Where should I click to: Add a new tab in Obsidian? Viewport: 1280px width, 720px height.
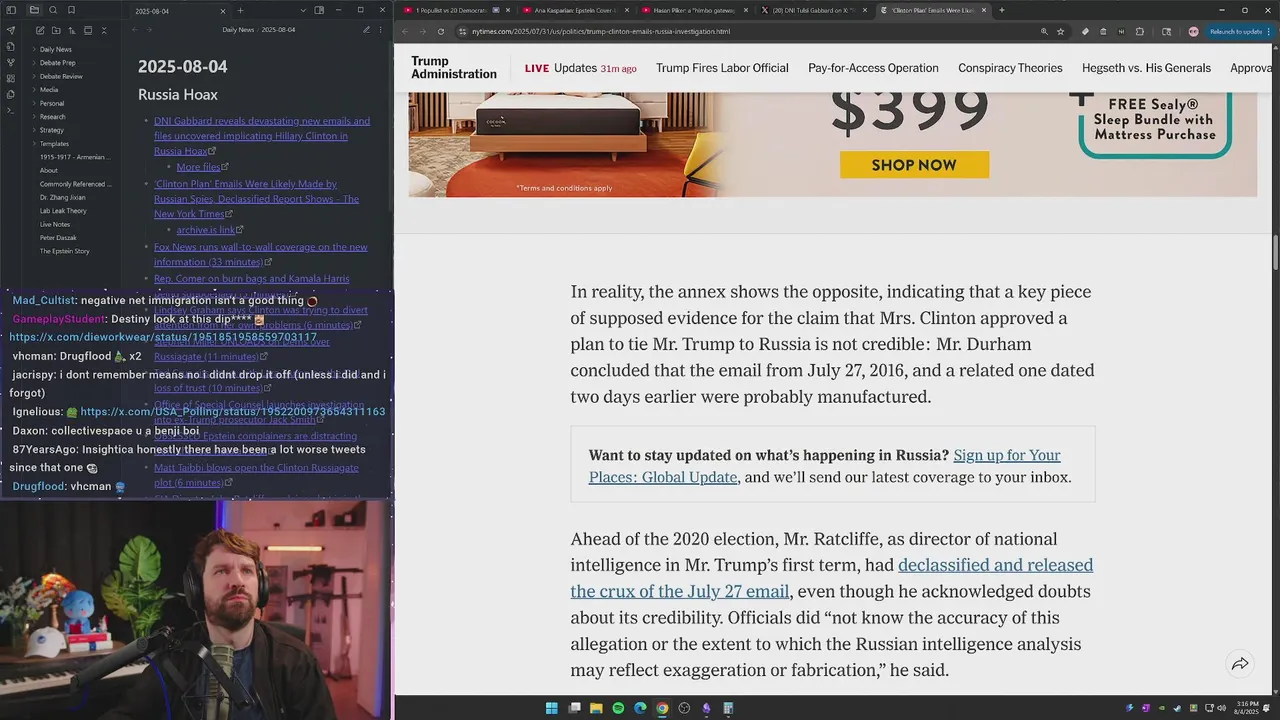240,10
